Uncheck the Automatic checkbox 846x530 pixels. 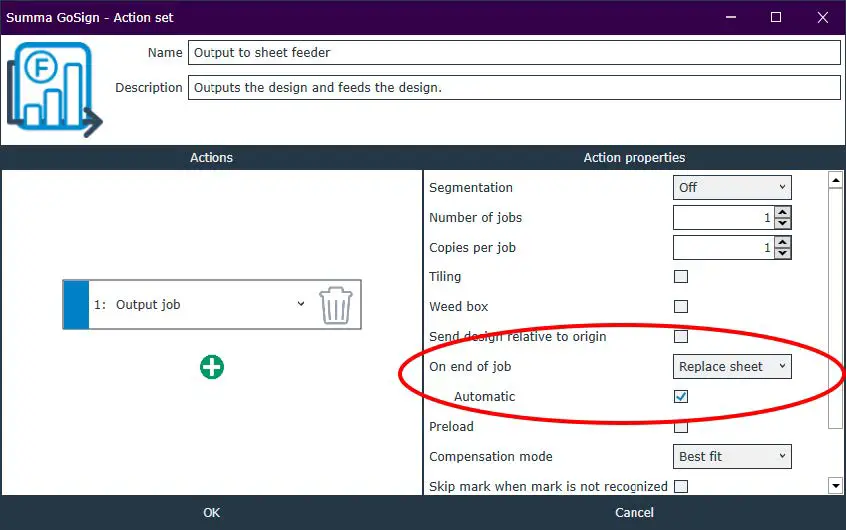tap(681, 397)
